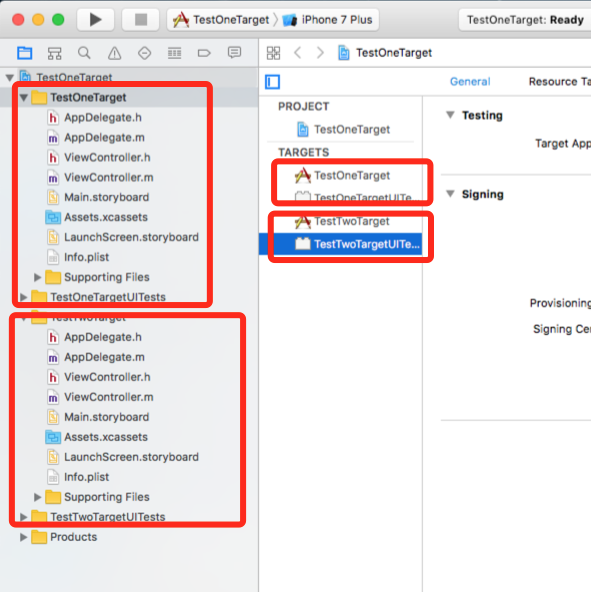Expand Supporting Files under TestOneTarget
The width and height of the screenshot is (591, 592).
point(37,278)
